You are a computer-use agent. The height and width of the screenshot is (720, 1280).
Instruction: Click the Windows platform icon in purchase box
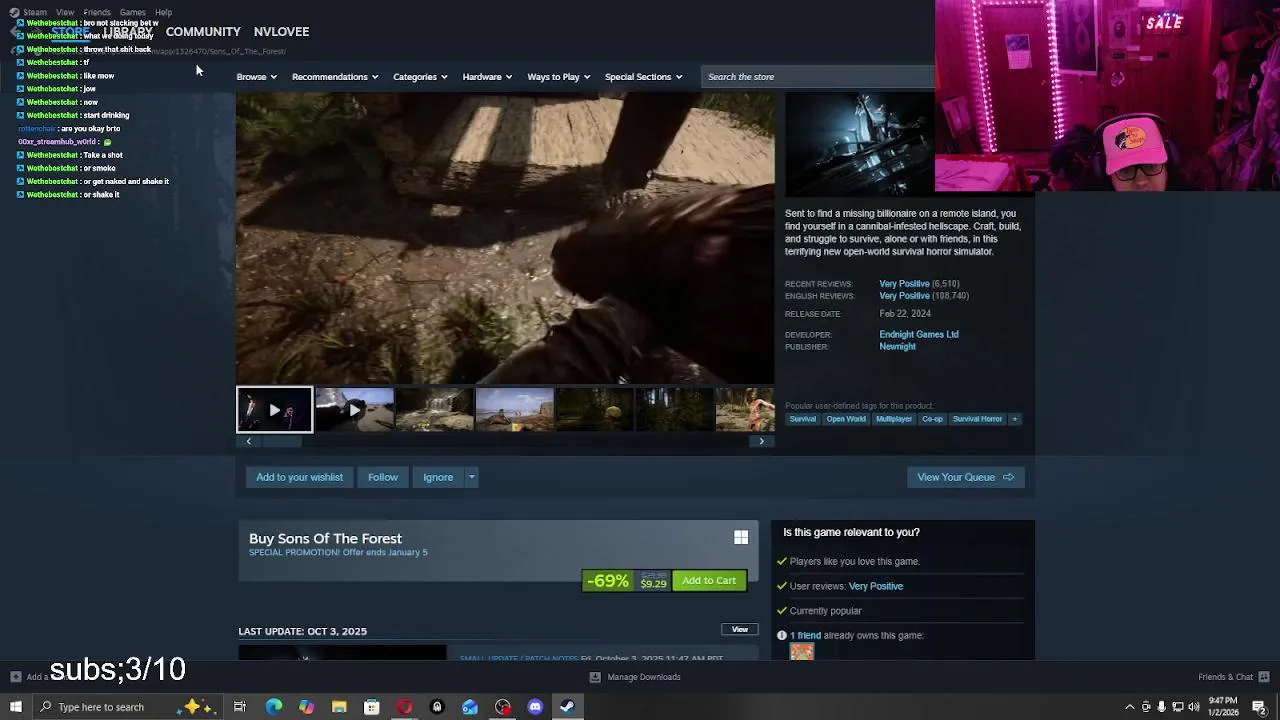[741, 538]
